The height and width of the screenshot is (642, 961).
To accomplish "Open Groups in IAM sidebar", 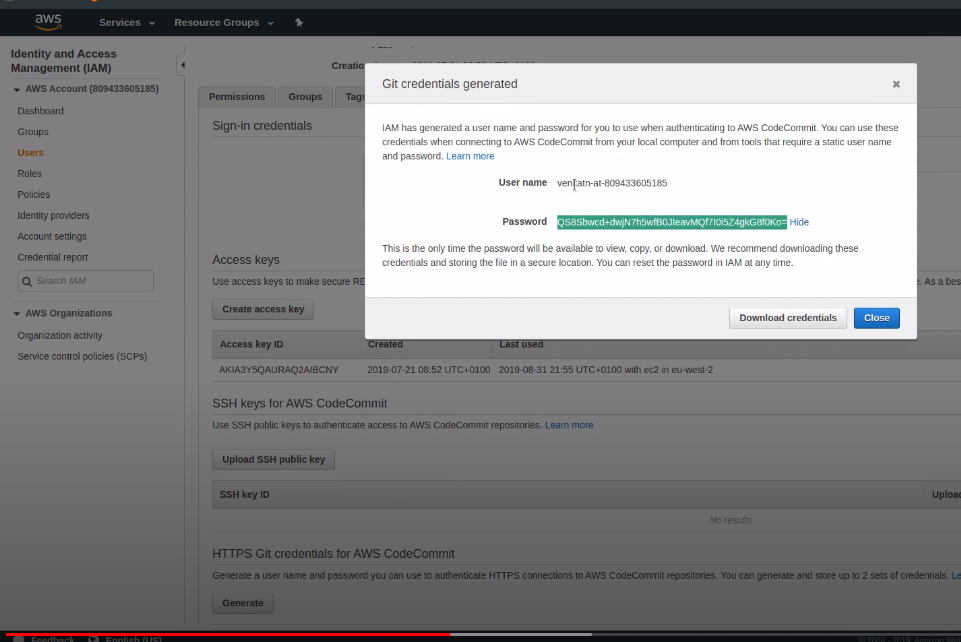I will click(33, 132).
